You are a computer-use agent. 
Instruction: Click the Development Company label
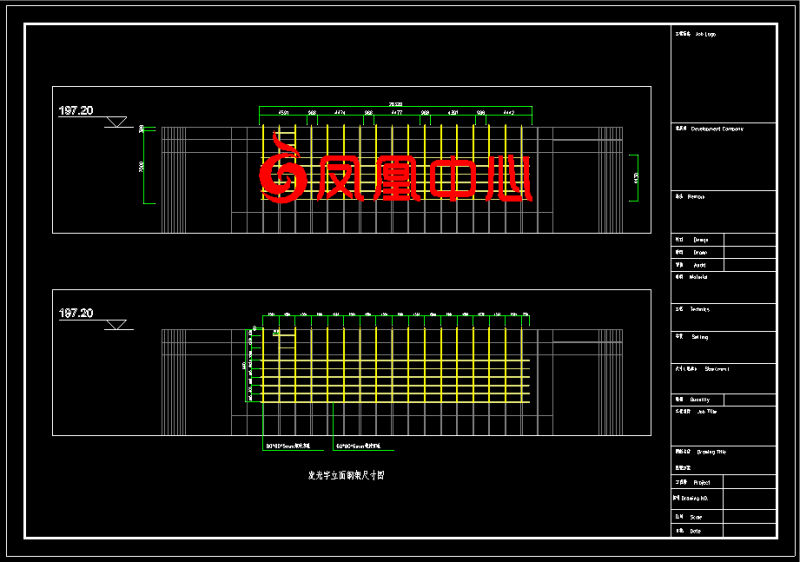pos(710,129)
